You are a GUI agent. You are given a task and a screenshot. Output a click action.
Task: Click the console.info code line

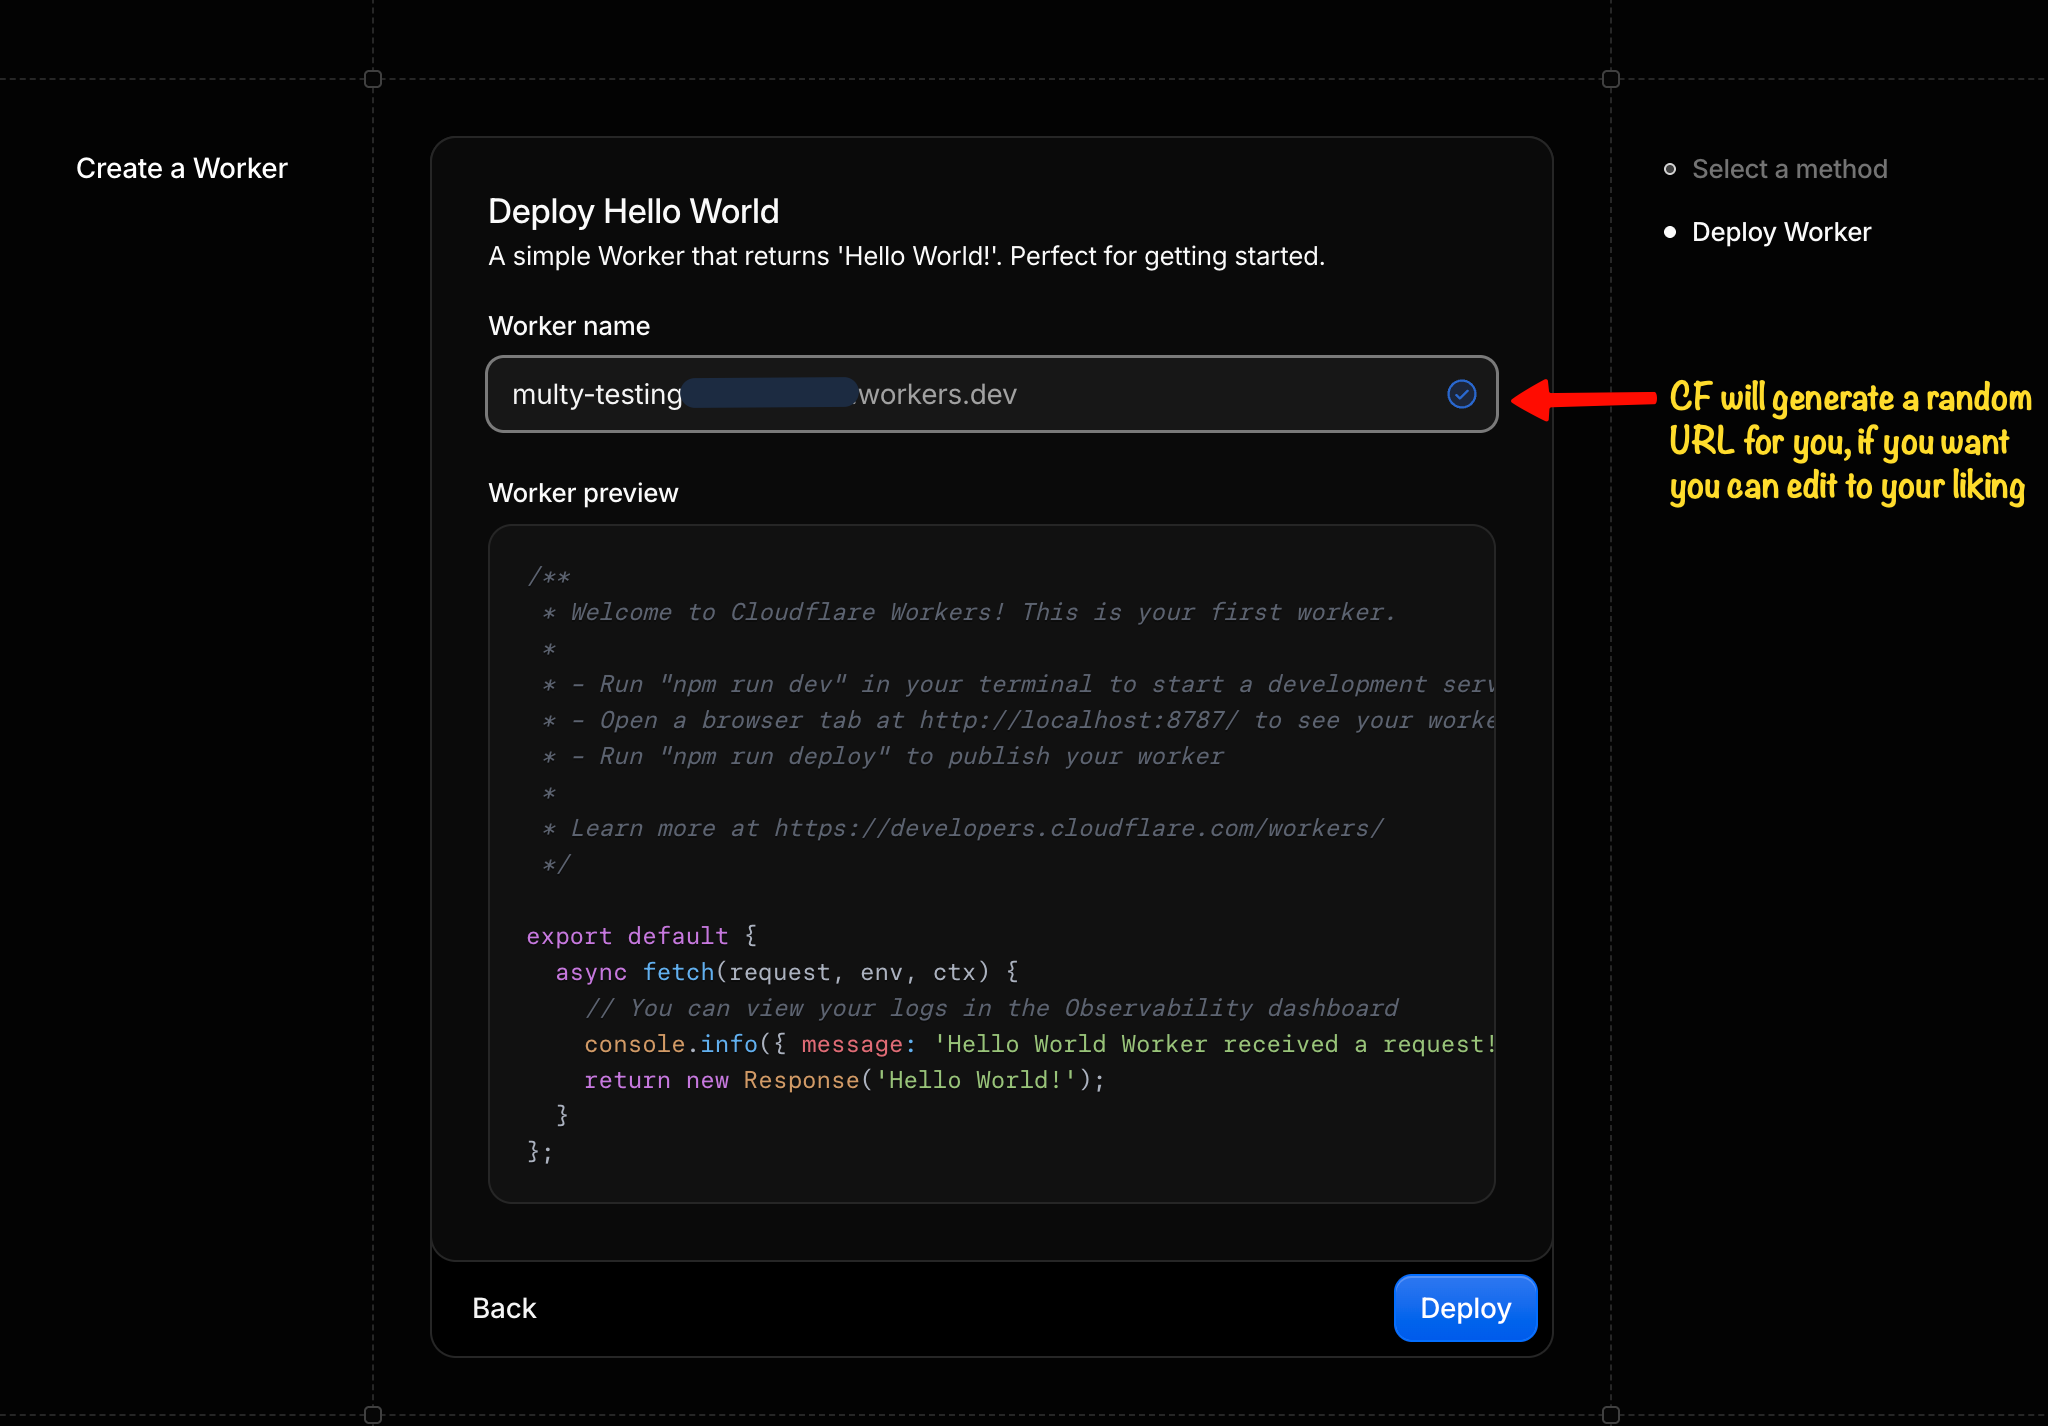coord(1039,1044)
